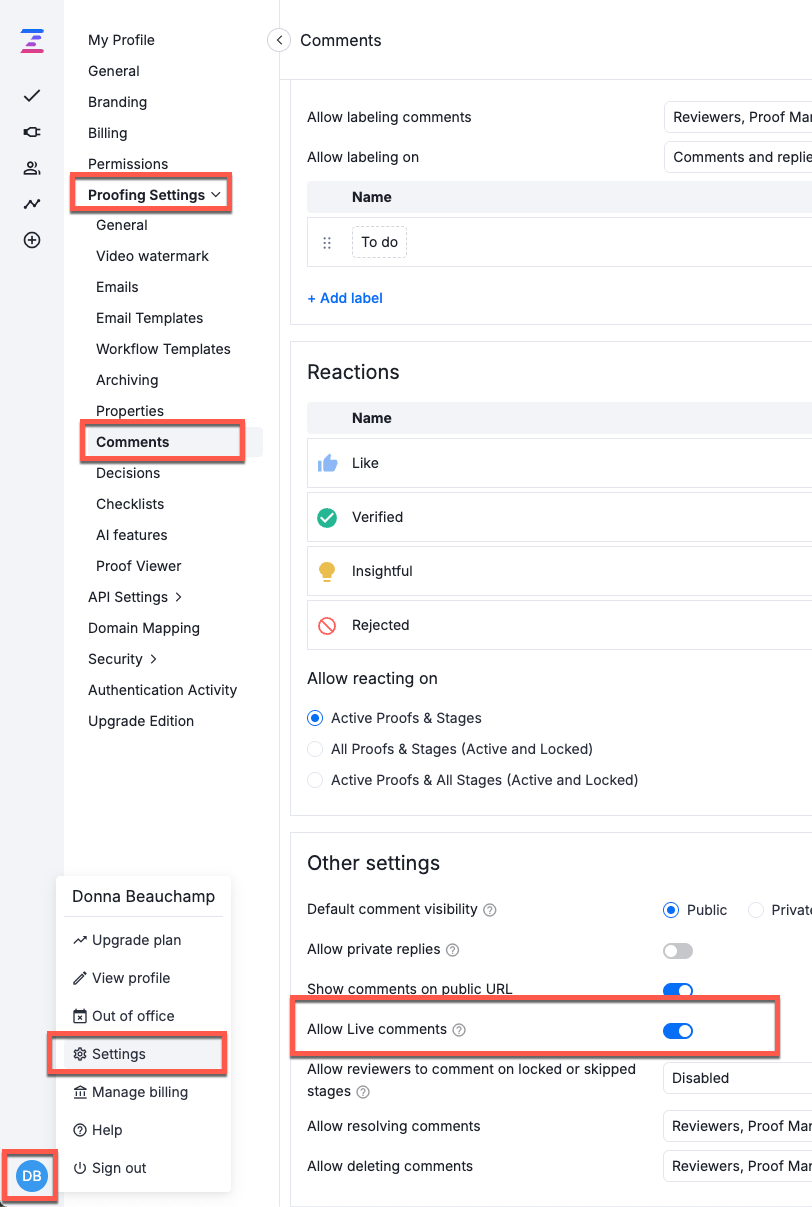The height and width of the screenshot is (1207, 812).
Task: Collapse the settings sidebar with arrow button
Action: click(x=279, y=40)
